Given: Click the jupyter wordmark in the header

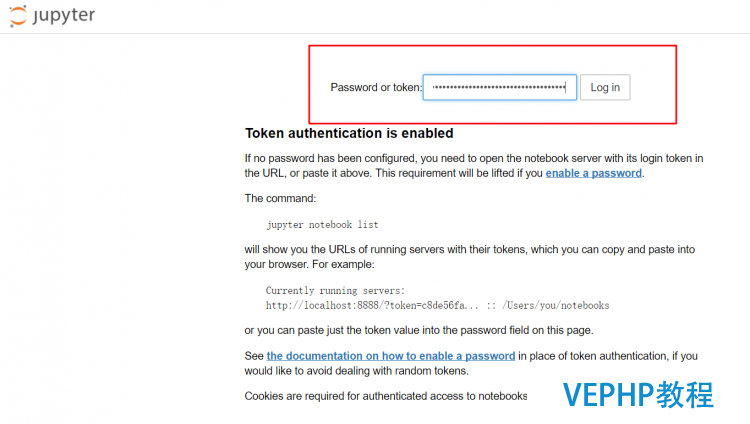Looking at the screenshot, I should click(x=64, y=15).
